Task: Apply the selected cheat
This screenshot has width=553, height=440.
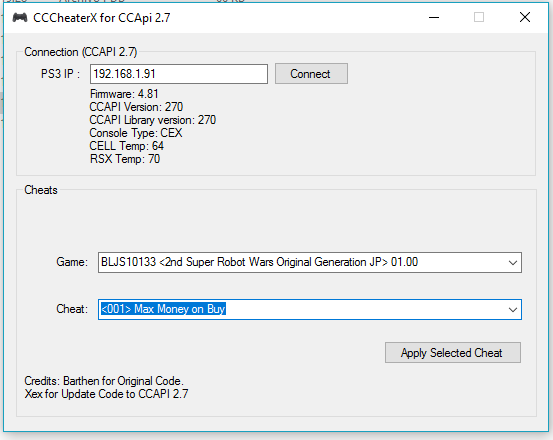Action: (452, 353)
